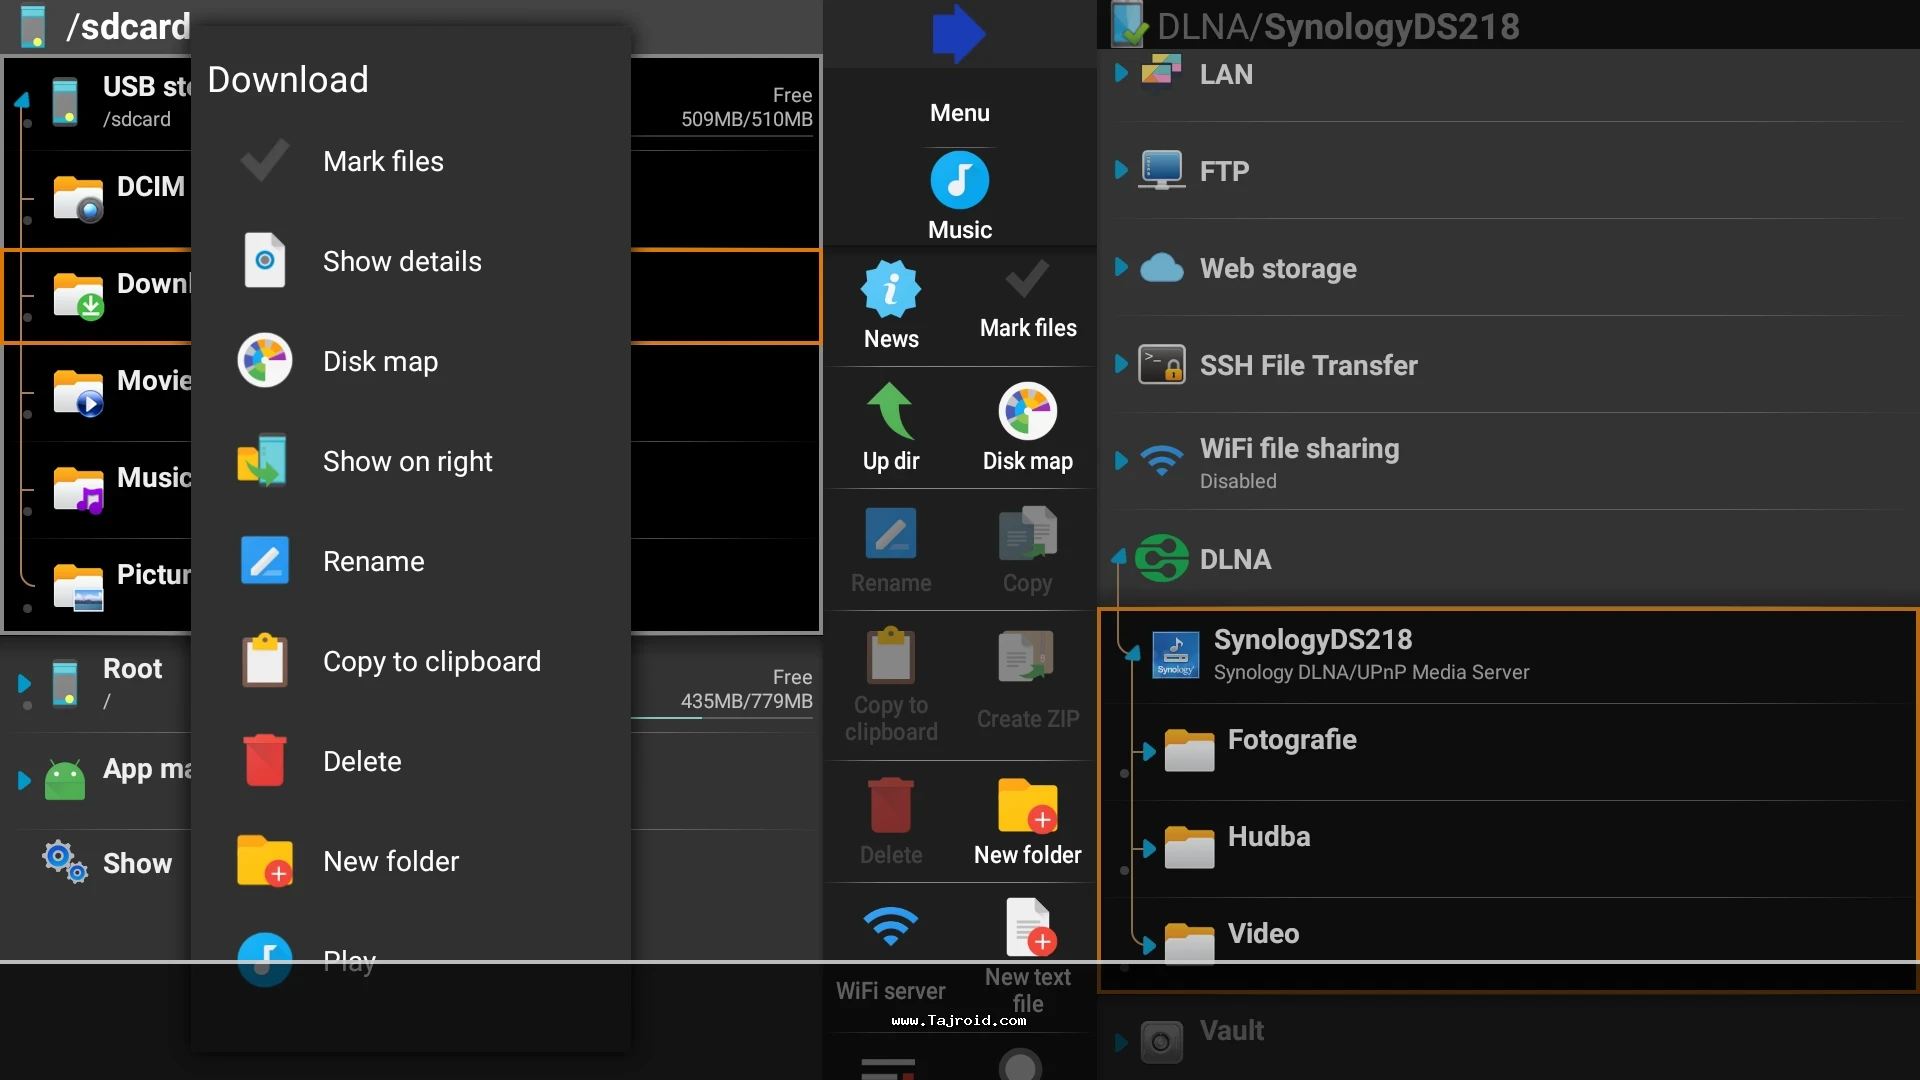
Task: Click the Up dir green arrow
Action: pos(890,412)
